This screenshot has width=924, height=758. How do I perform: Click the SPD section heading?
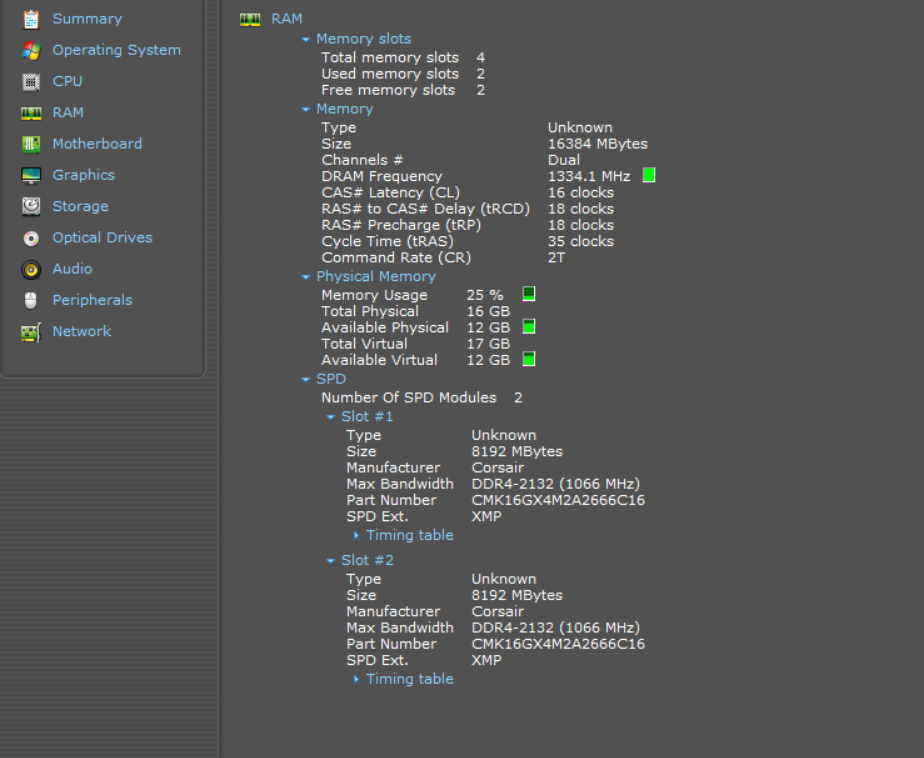(x=331, y=379)
